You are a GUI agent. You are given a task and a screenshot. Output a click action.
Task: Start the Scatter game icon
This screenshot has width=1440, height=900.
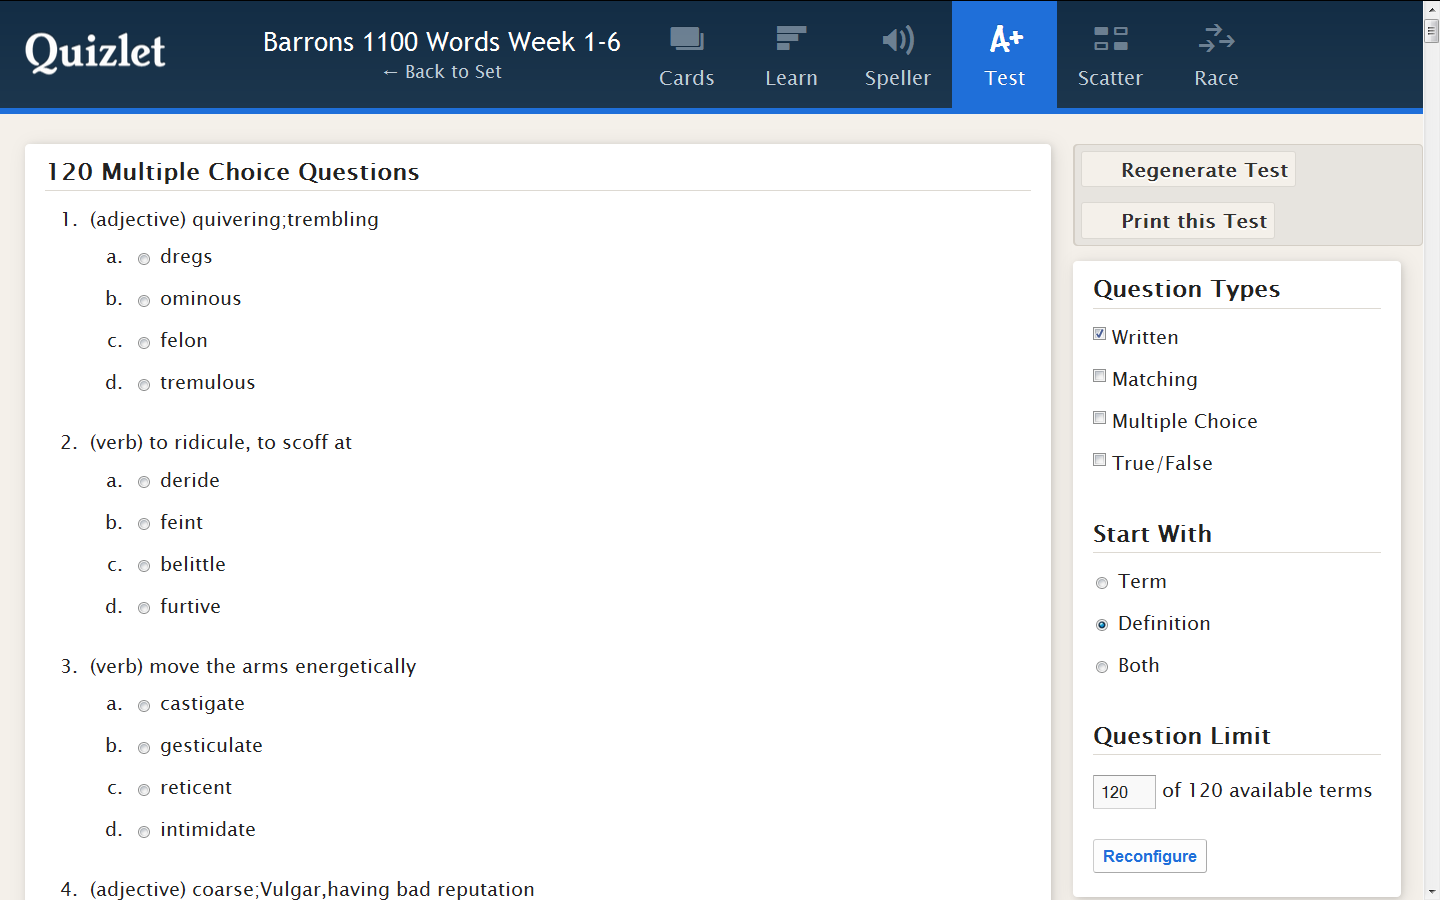coord(1110,41)
